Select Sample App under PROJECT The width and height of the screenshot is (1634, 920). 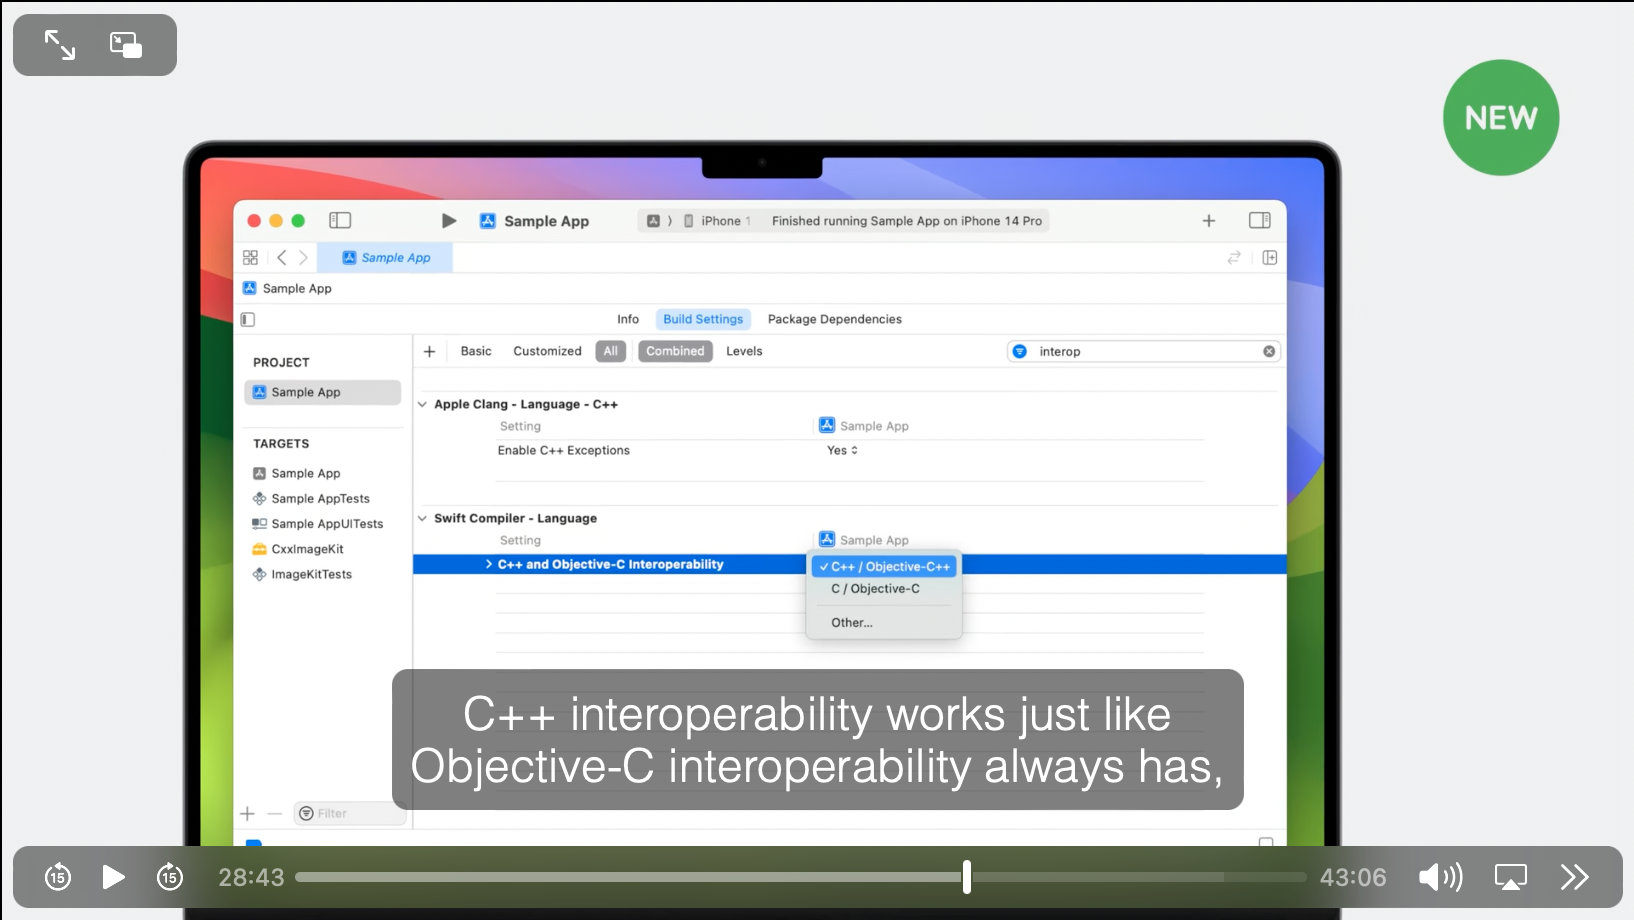point(322,392)
